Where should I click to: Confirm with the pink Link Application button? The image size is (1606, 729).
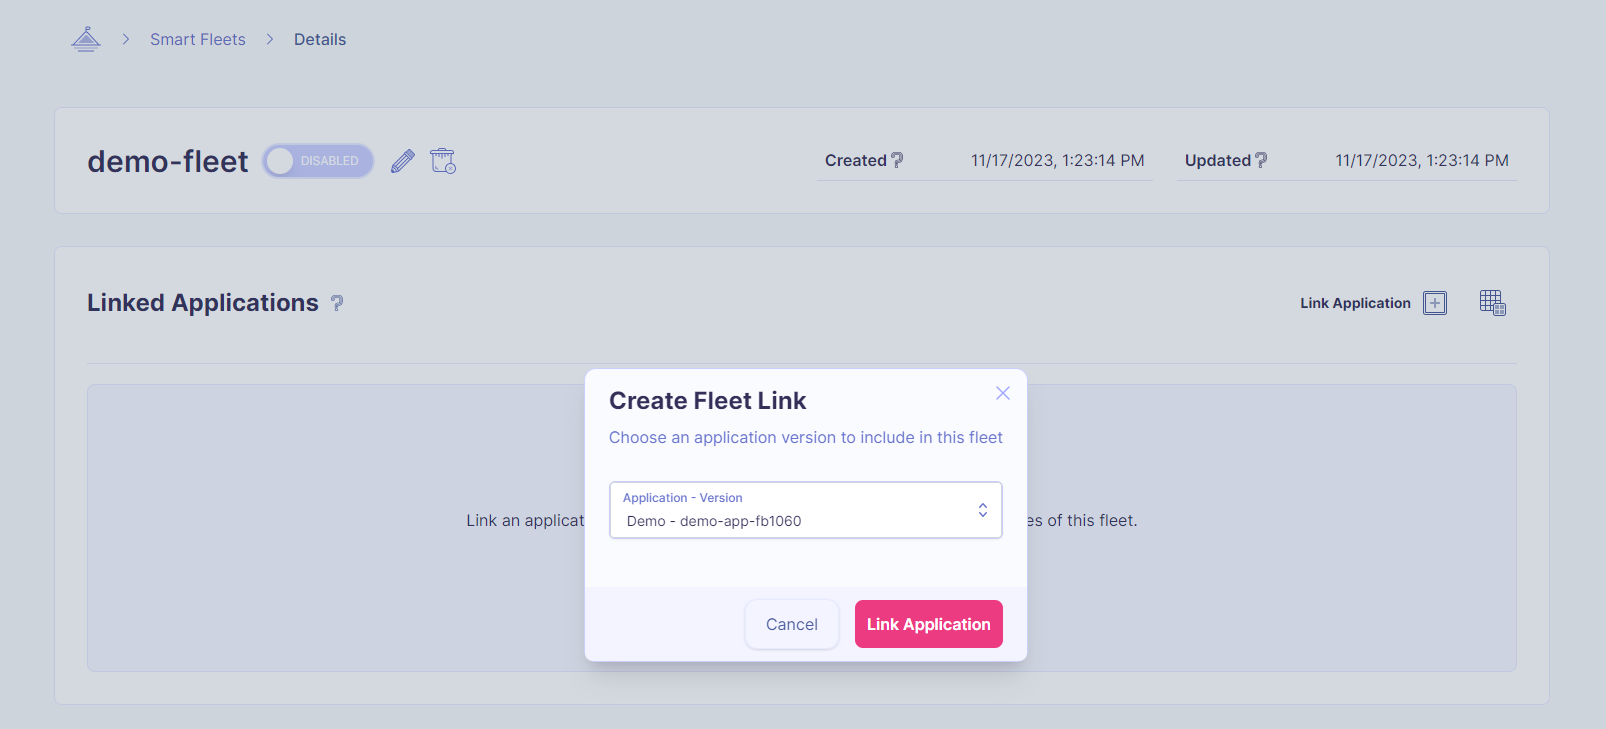(928, 624)
